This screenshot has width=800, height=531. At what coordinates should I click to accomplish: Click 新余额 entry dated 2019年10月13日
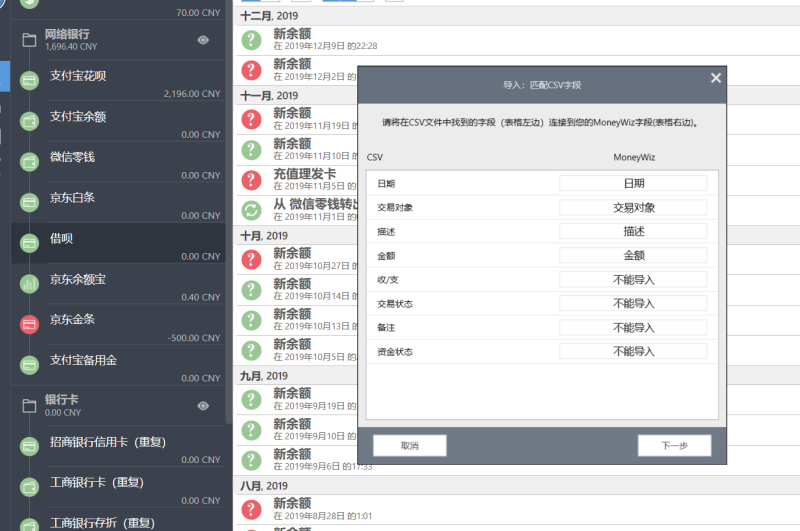point(297,320)
